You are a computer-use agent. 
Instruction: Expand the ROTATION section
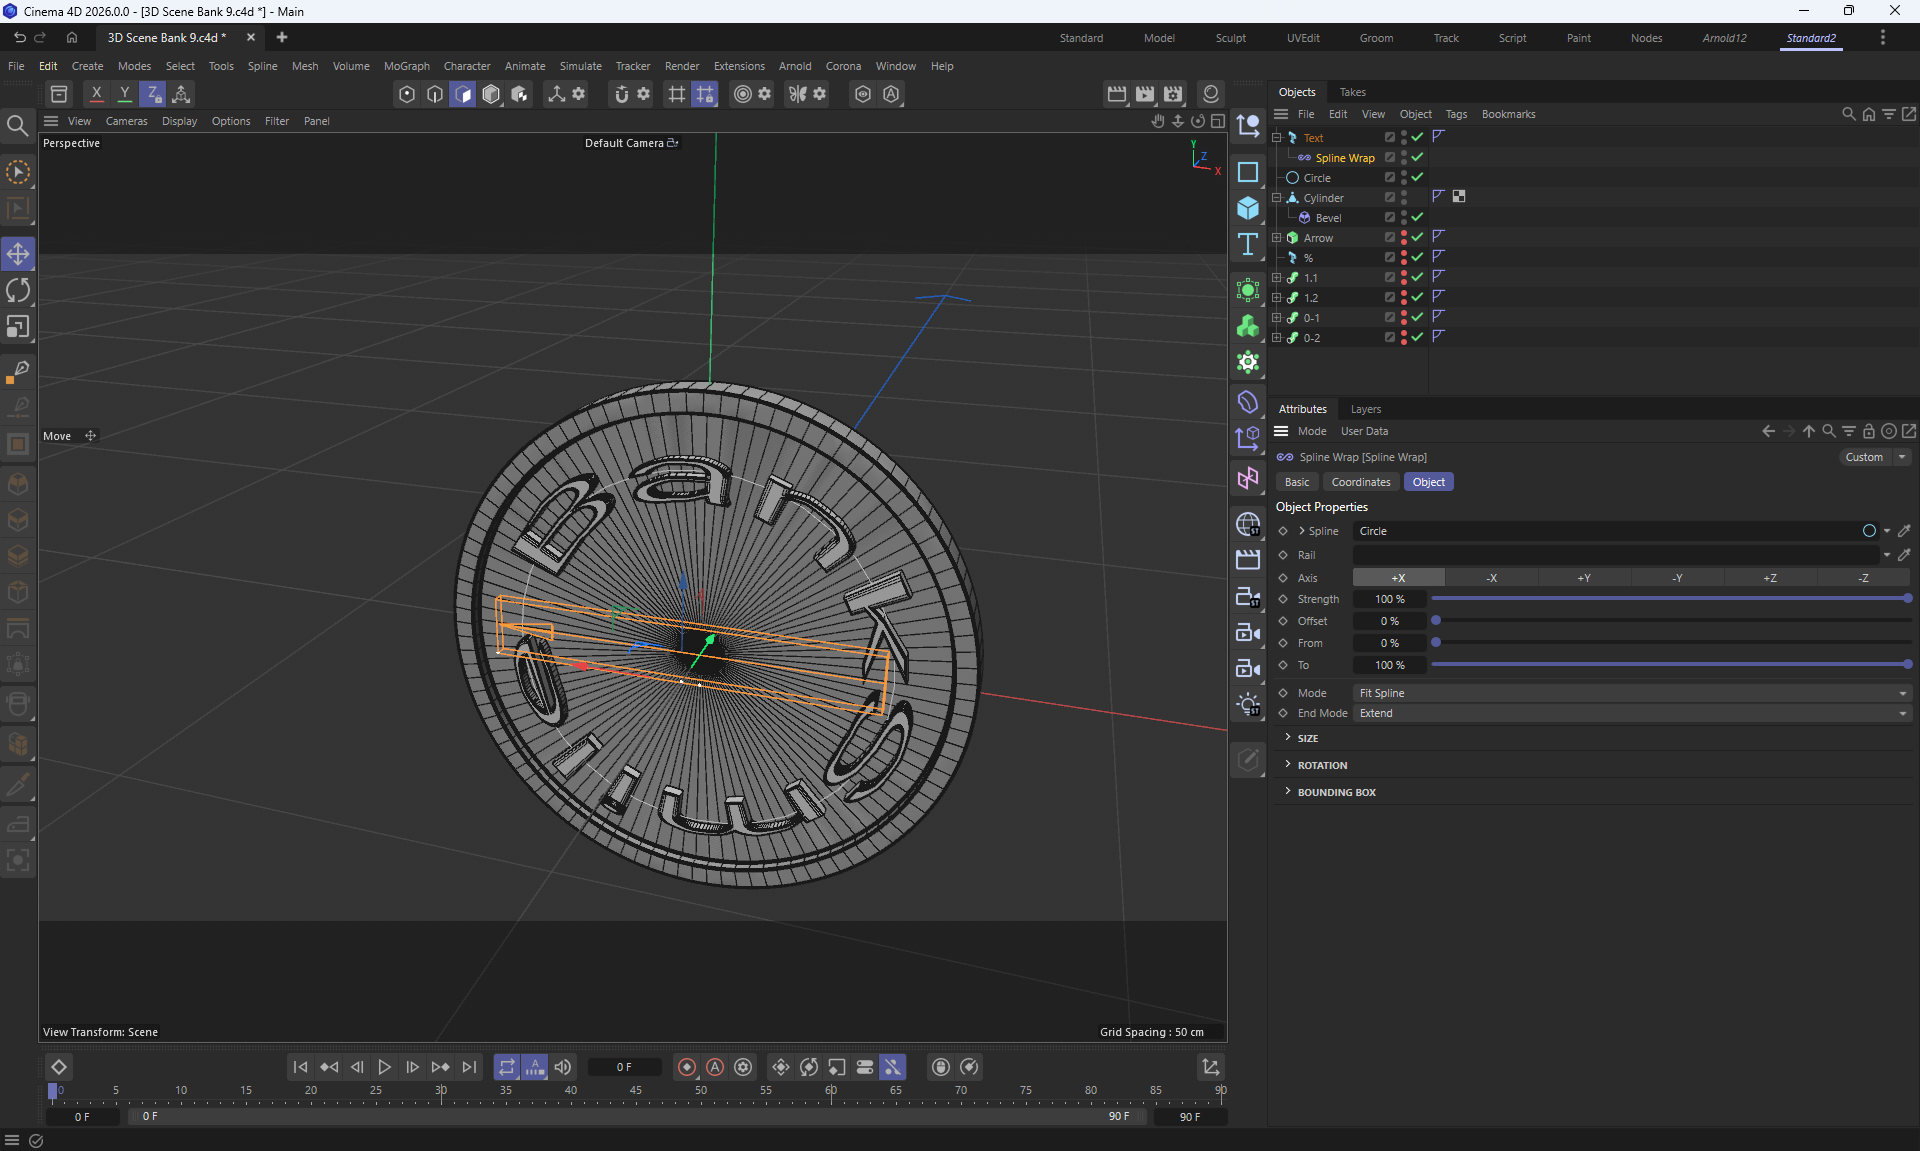(1322, 765)
